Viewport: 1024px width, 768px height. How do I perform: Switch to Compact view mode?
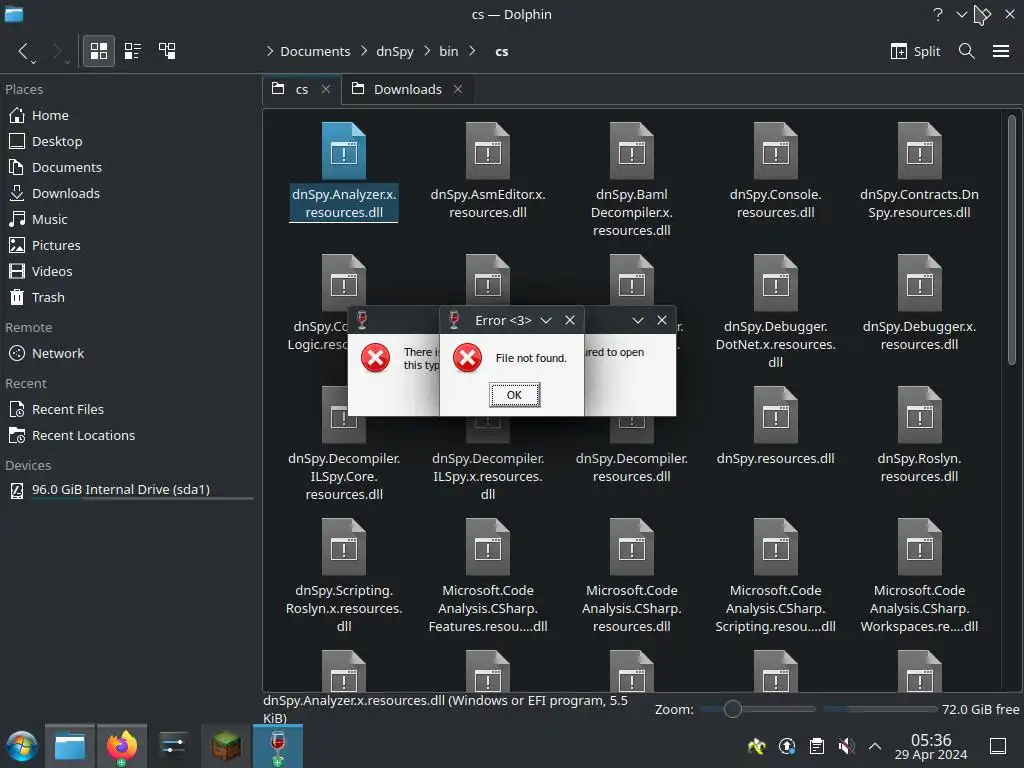click(133, 51)
